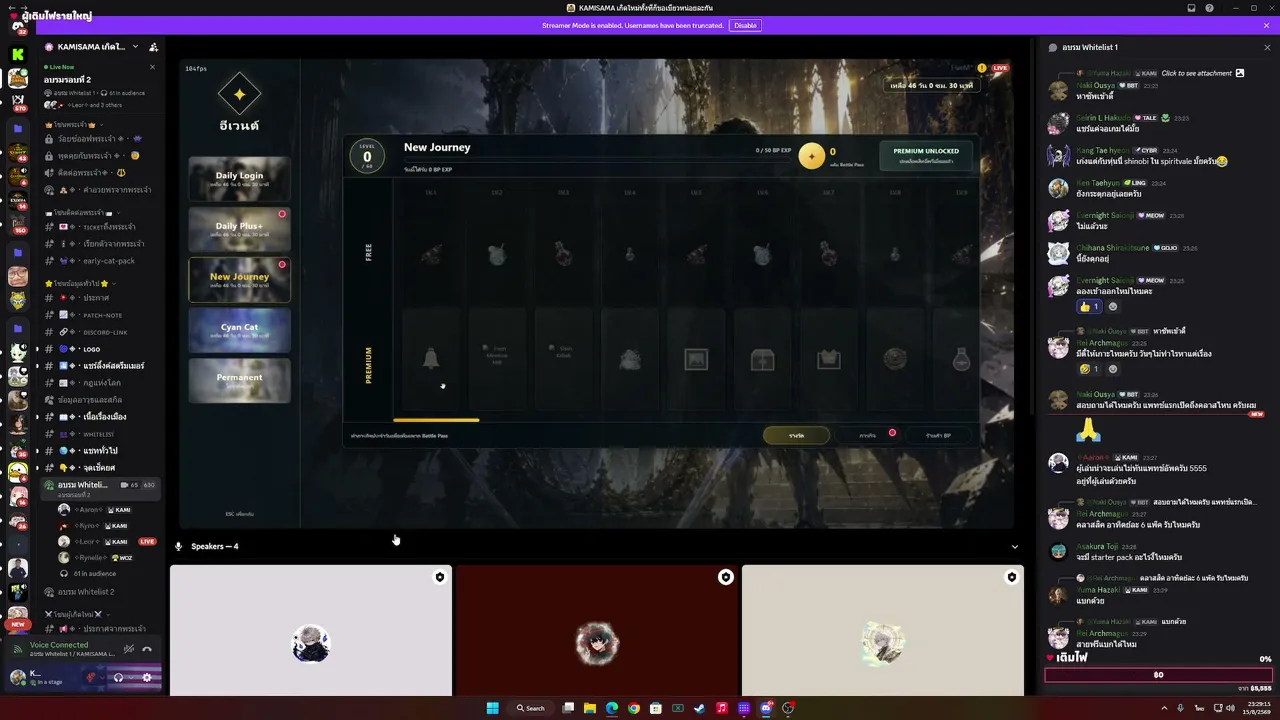Image resolution: width=1280 pixels, height=720 pixels.
Task: Disconnect from voice with hang-up icon
Action: tap(147, 649)
